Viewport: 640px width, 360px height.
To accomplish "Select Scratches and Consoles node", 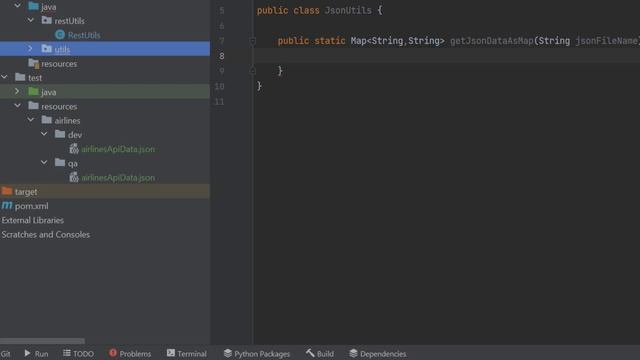I will pyautogui.click(x=46, y=234).
